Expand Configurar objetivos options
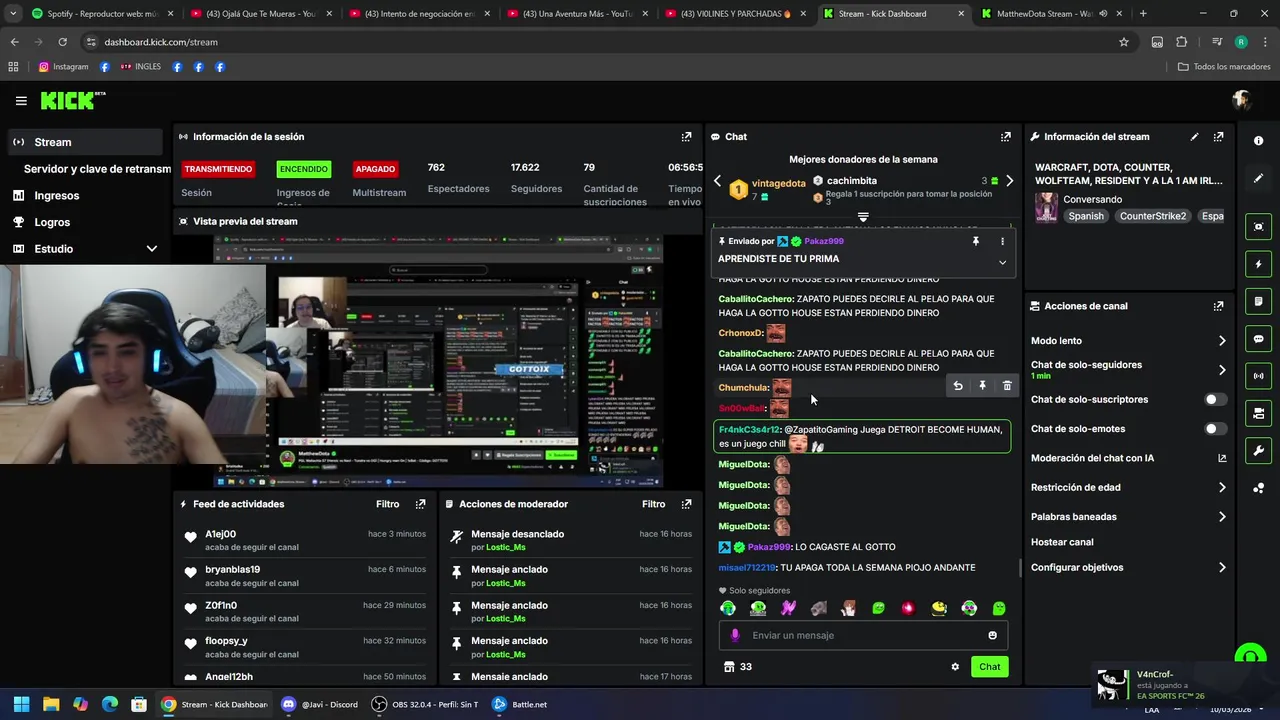Viewport: 1280px width, 720px height. (x=1222, y=568)
